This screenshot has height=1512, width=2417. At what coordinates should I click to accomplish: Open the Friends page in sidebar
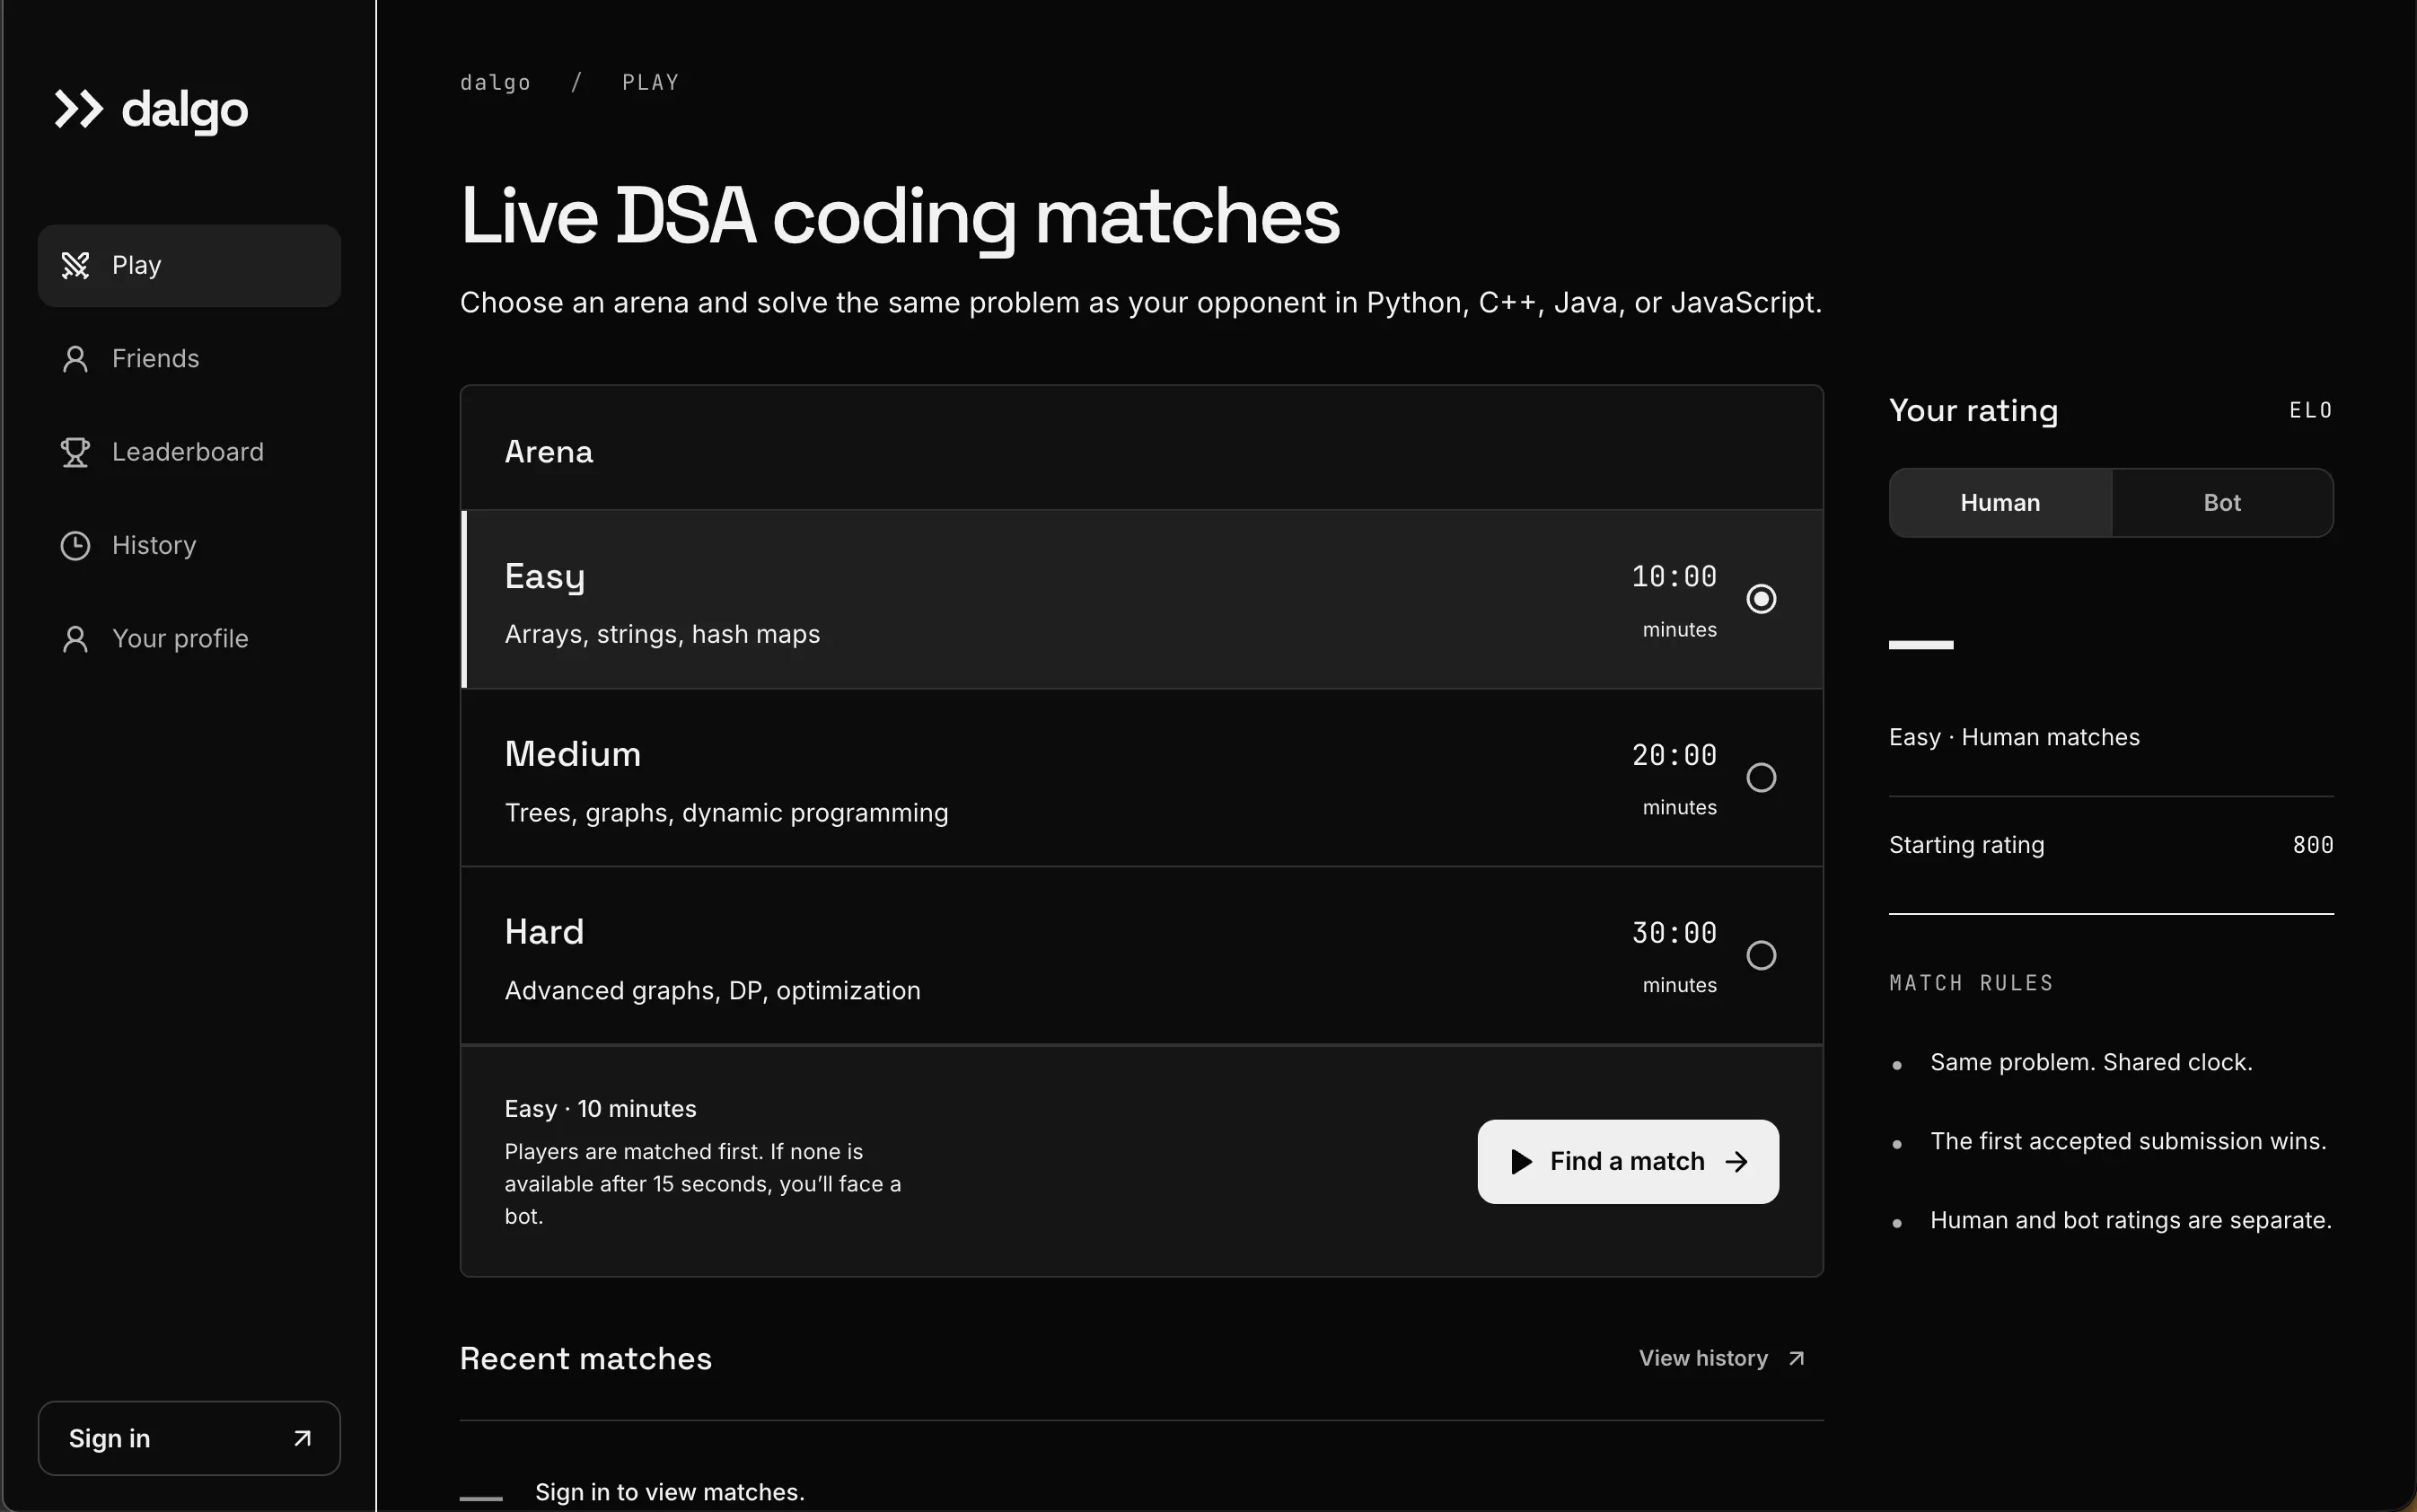click(x=189, y=359)
